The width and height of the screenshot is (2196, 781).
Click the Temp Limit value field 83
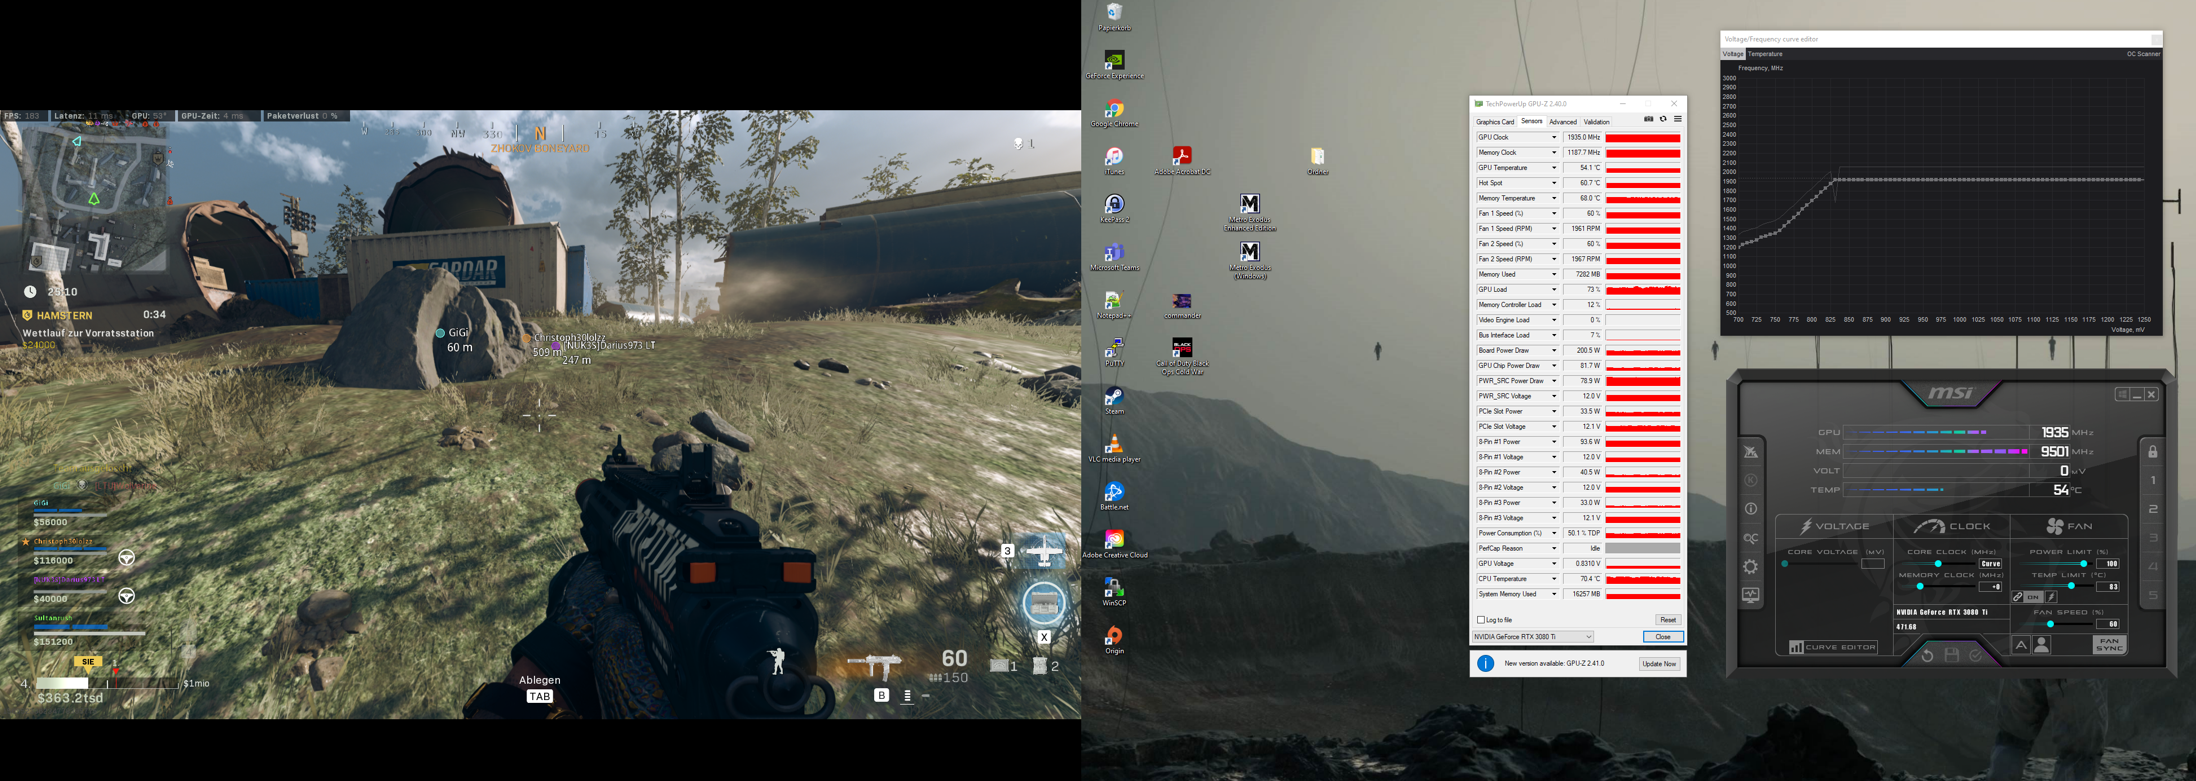coord(2108,587)
